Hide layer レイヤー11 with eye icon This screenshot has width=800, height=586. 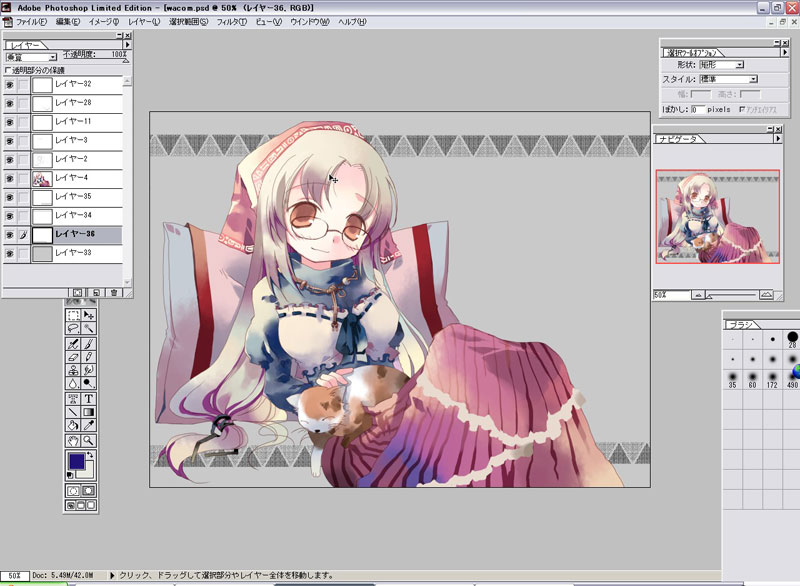[x=10, y=122]
